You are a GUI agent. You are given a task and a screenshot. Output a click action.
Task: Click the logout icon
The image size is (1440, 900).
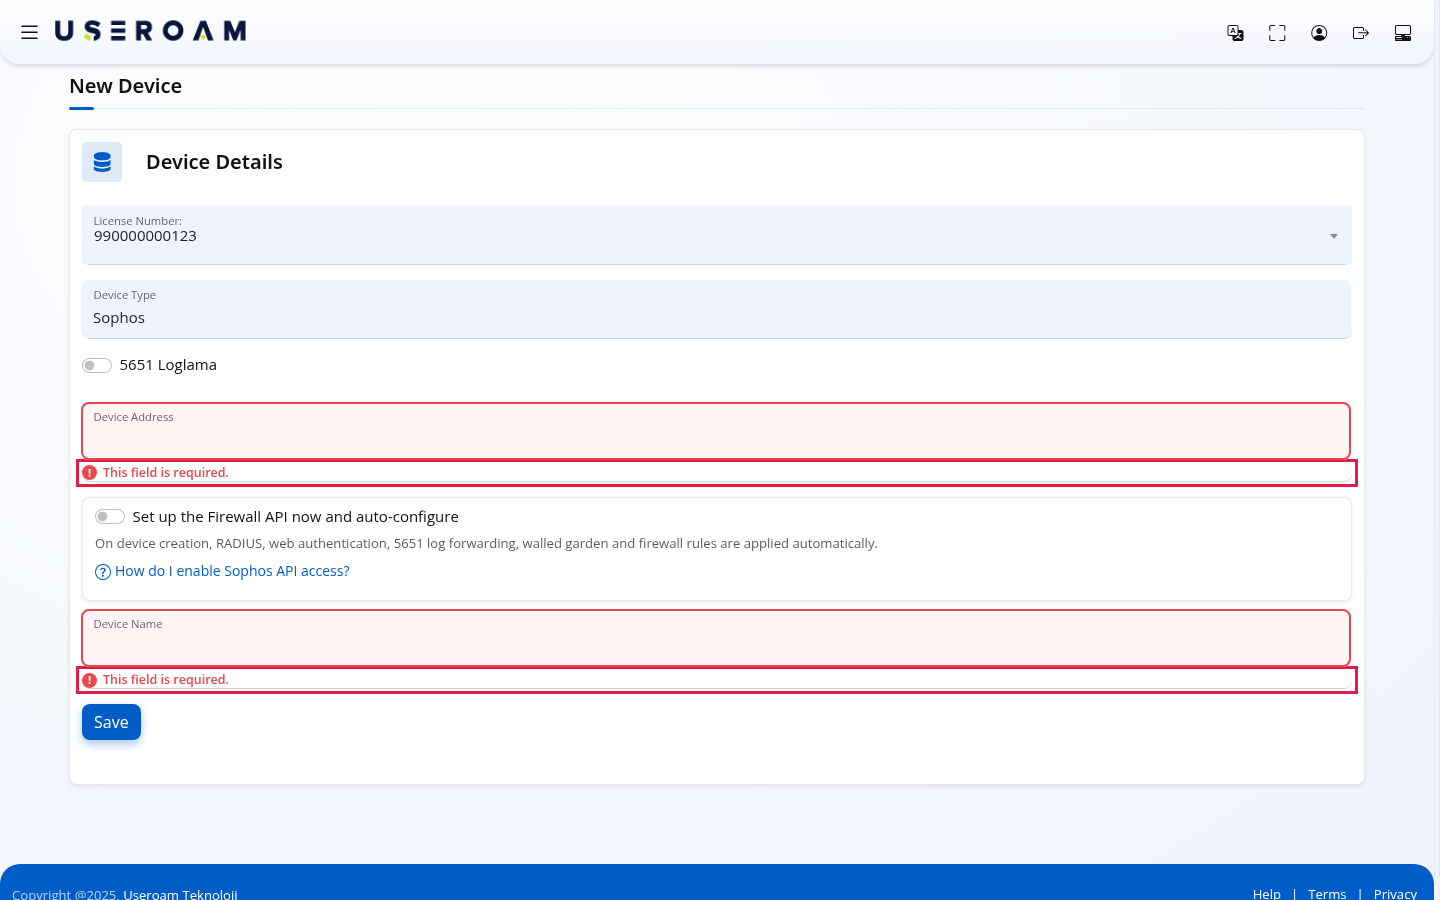point(1361,33)
